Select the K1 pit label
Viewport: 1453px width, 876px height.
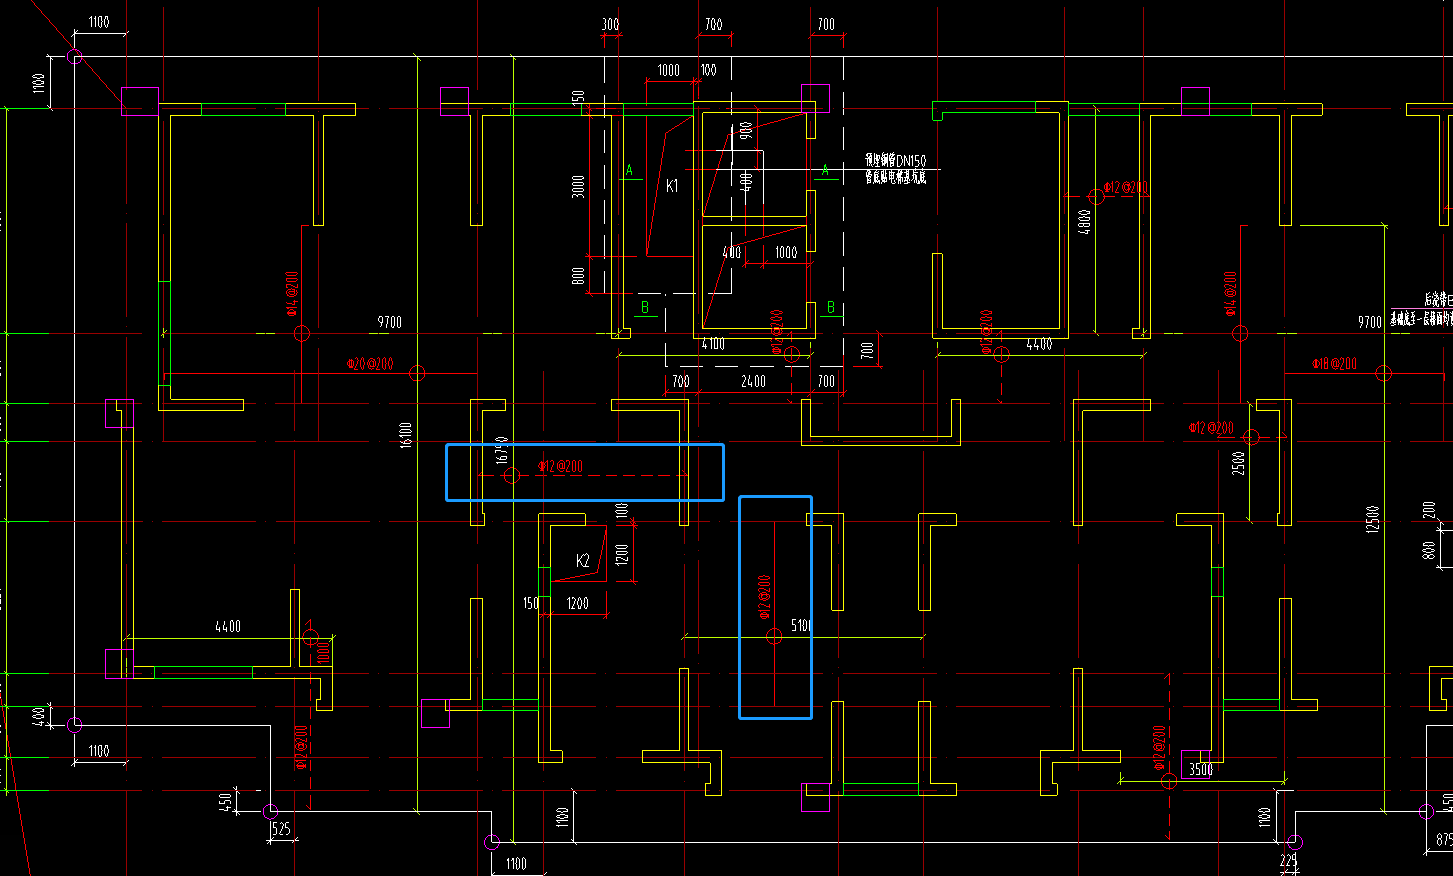(672, 185)
